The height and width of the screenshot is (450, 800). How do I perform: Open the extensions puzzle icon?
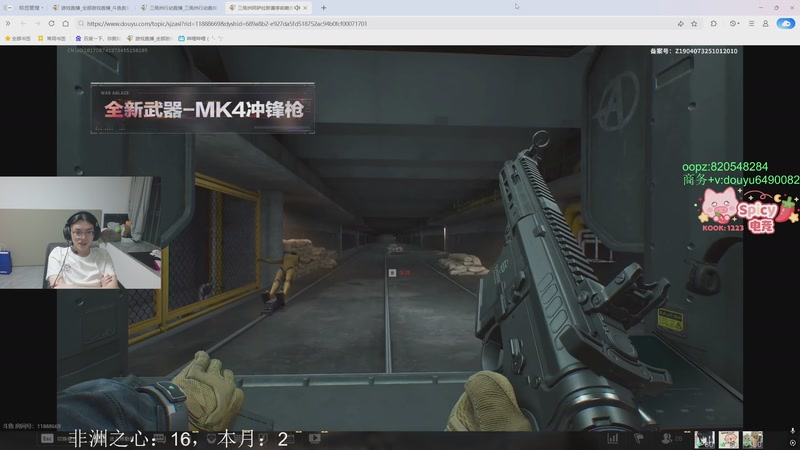pos(714,23)
